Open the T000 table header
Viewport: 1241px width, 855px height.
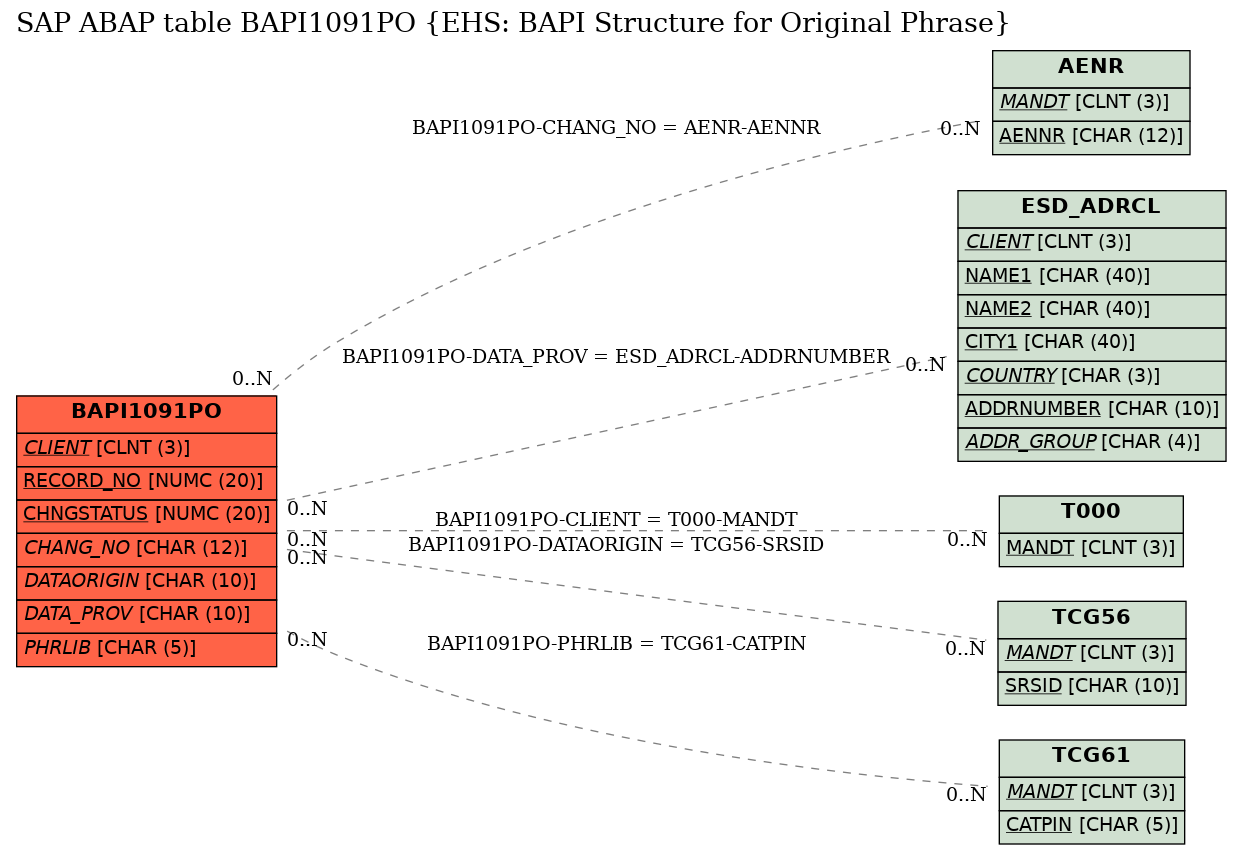click(1091, 513)
